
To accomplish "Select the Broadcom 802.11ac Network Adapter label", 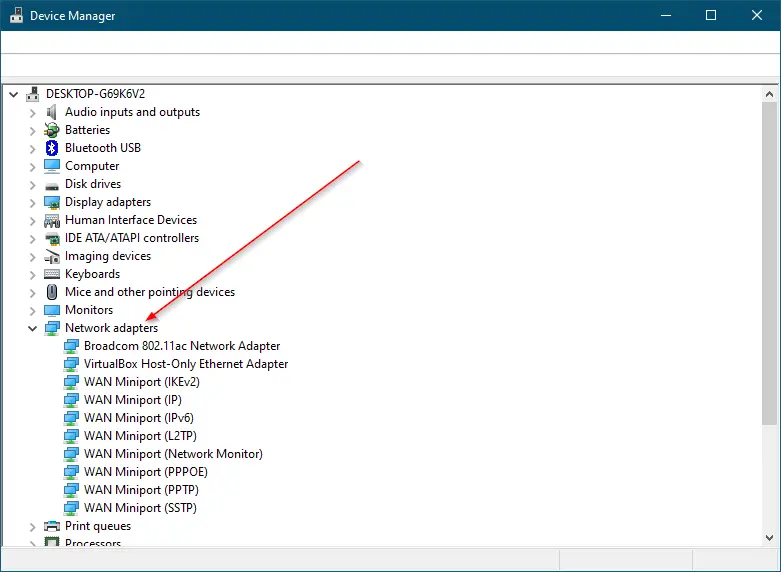I will click(x=182, y=346).
